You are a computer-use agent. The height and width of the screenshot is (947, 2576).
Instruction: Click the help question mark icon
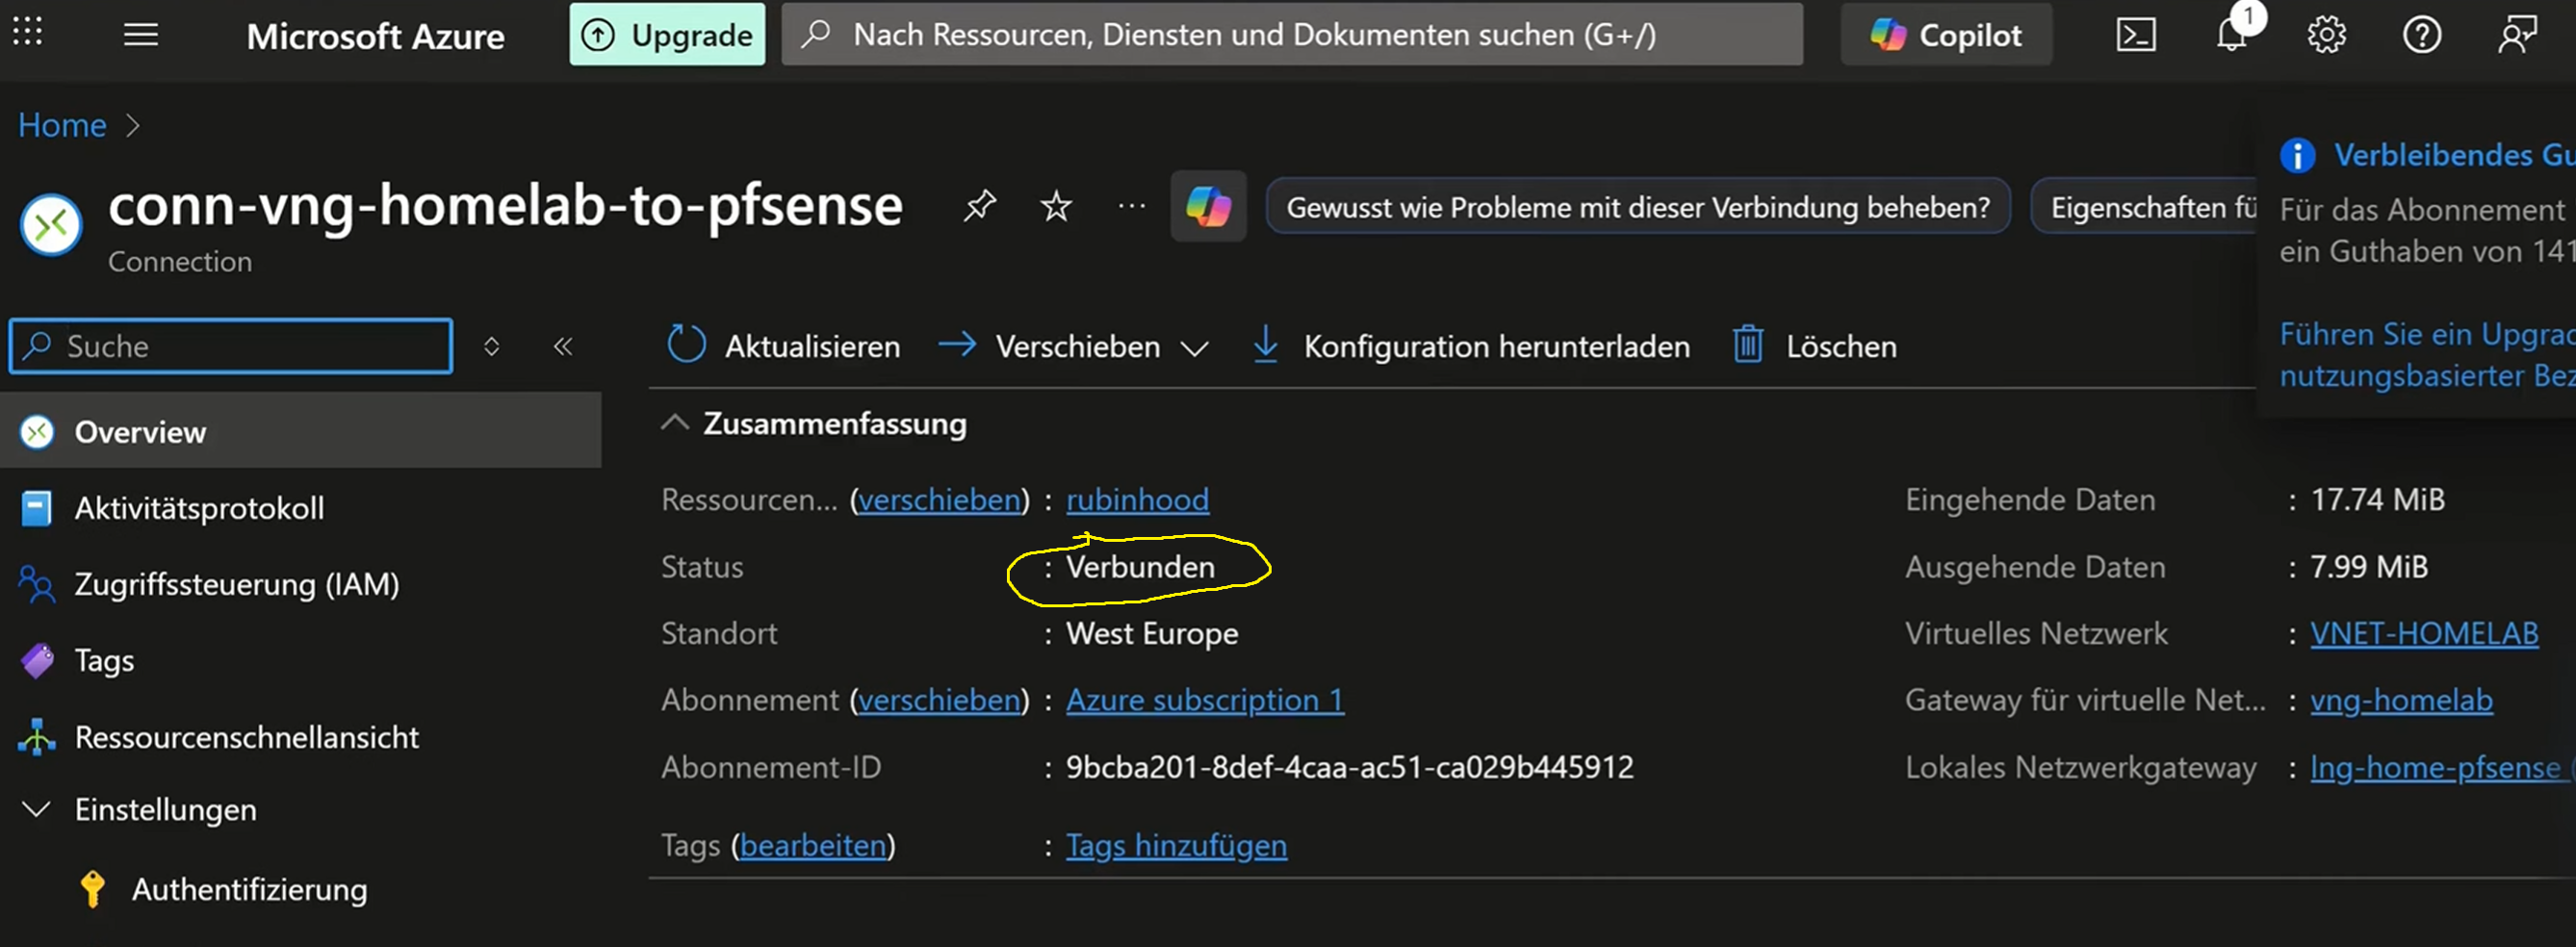(2421, 36)
